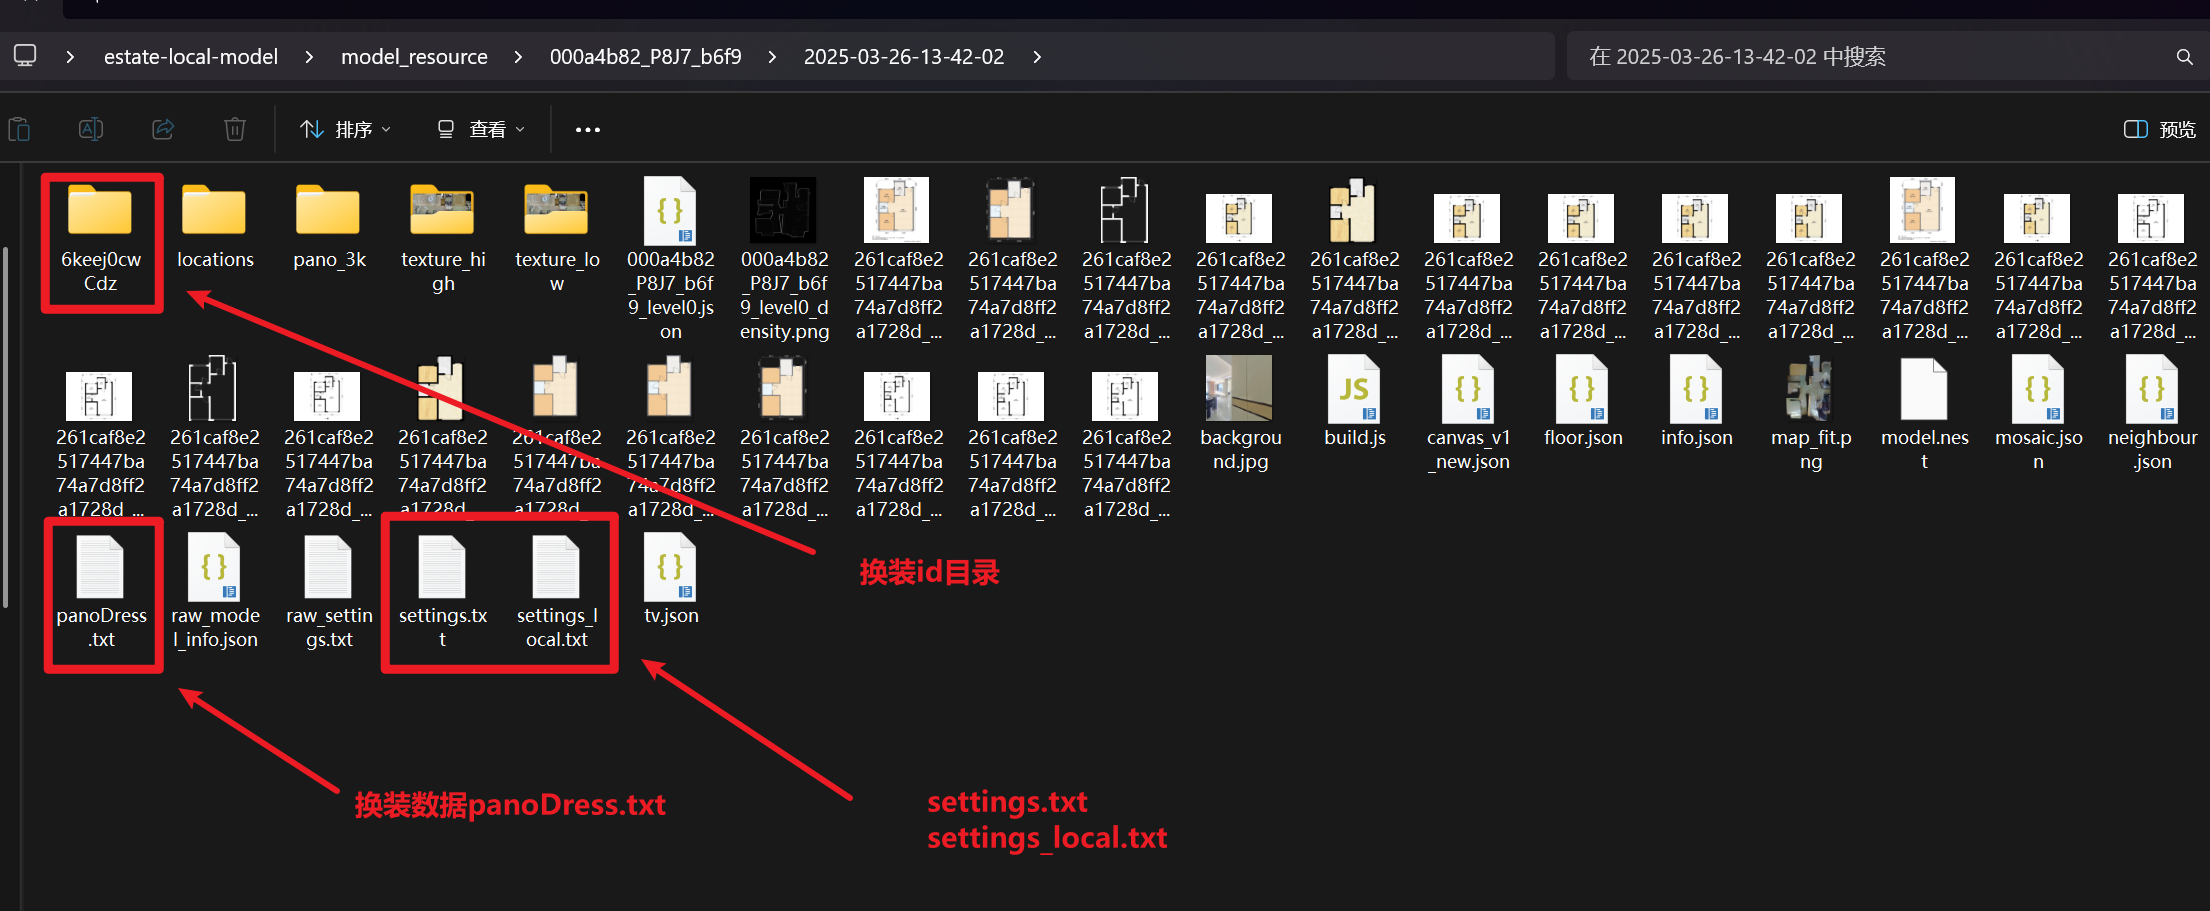The height and width of the screenshot is (911, 2210).
Task: Click the left pane vertical scrollbar
Action: [6, 427]
